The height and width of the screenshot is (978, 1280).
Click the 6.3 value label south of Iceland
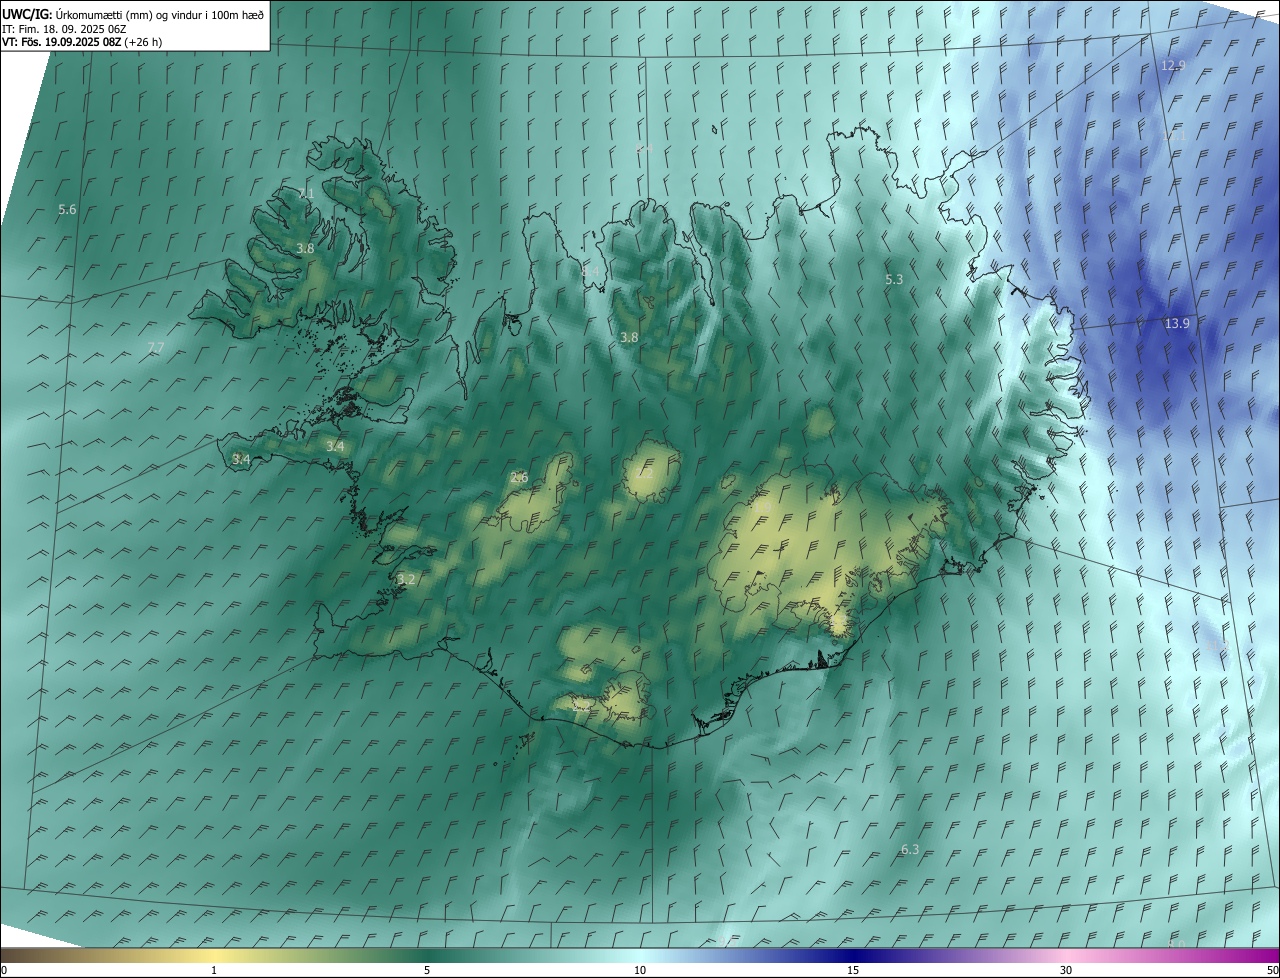click(x=910, y=850)
